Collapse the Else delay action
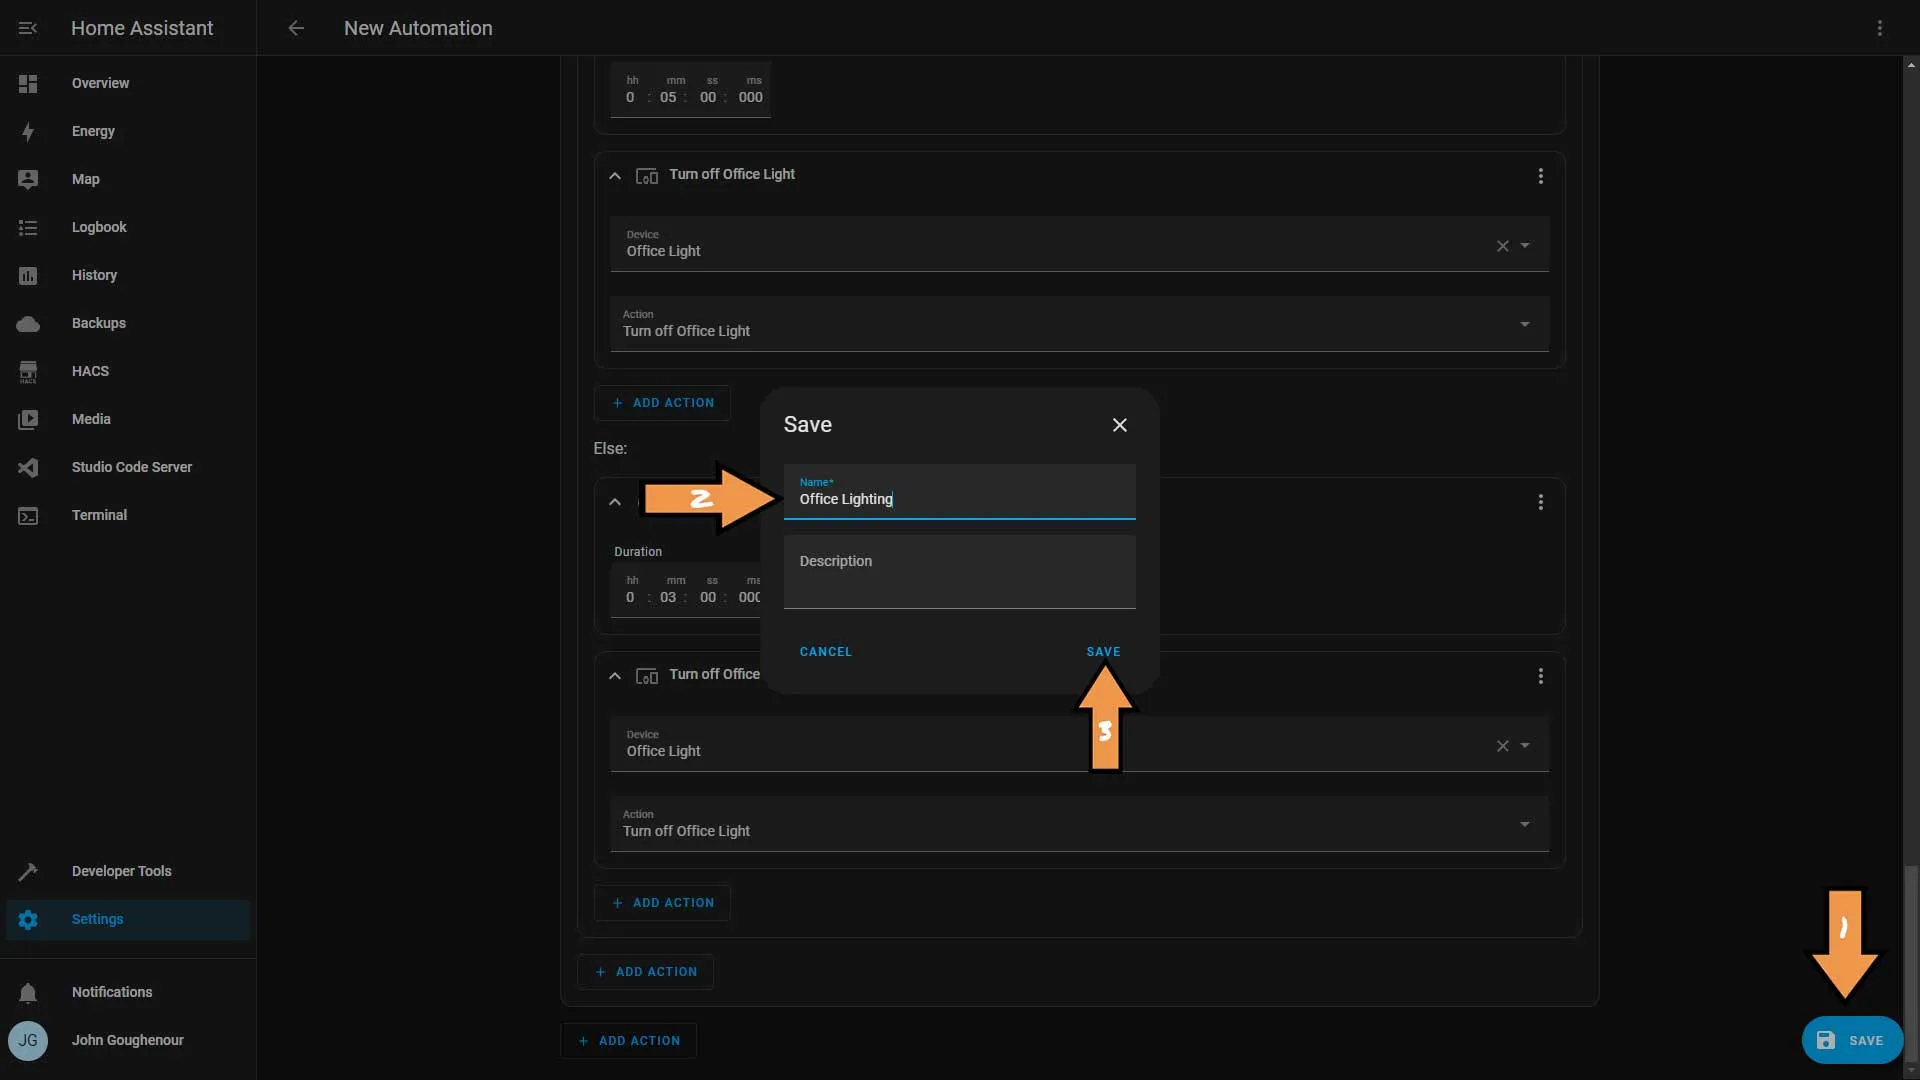The width and height of the screenshot is (1920, 1080). pyautogui.click(x=615, y=502)
